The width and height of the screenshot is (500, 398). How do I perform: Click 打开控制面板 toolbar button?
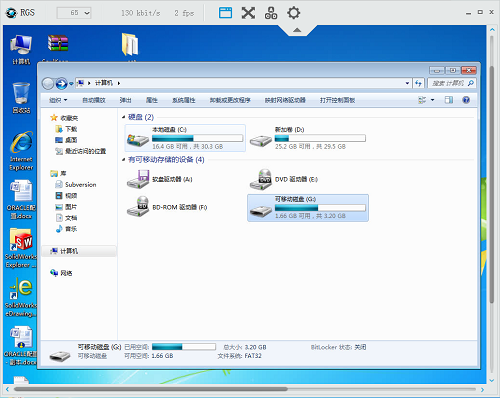coord(337,100)
